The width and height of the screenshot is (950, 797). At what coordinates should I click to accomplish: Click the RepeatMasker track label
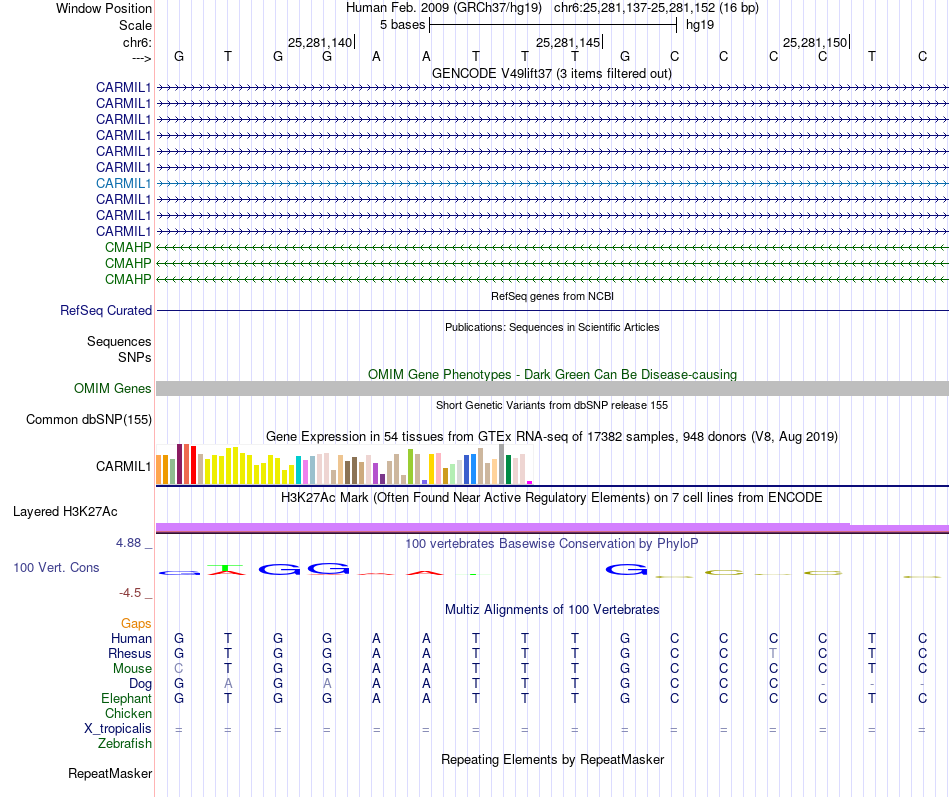[110, 773]
